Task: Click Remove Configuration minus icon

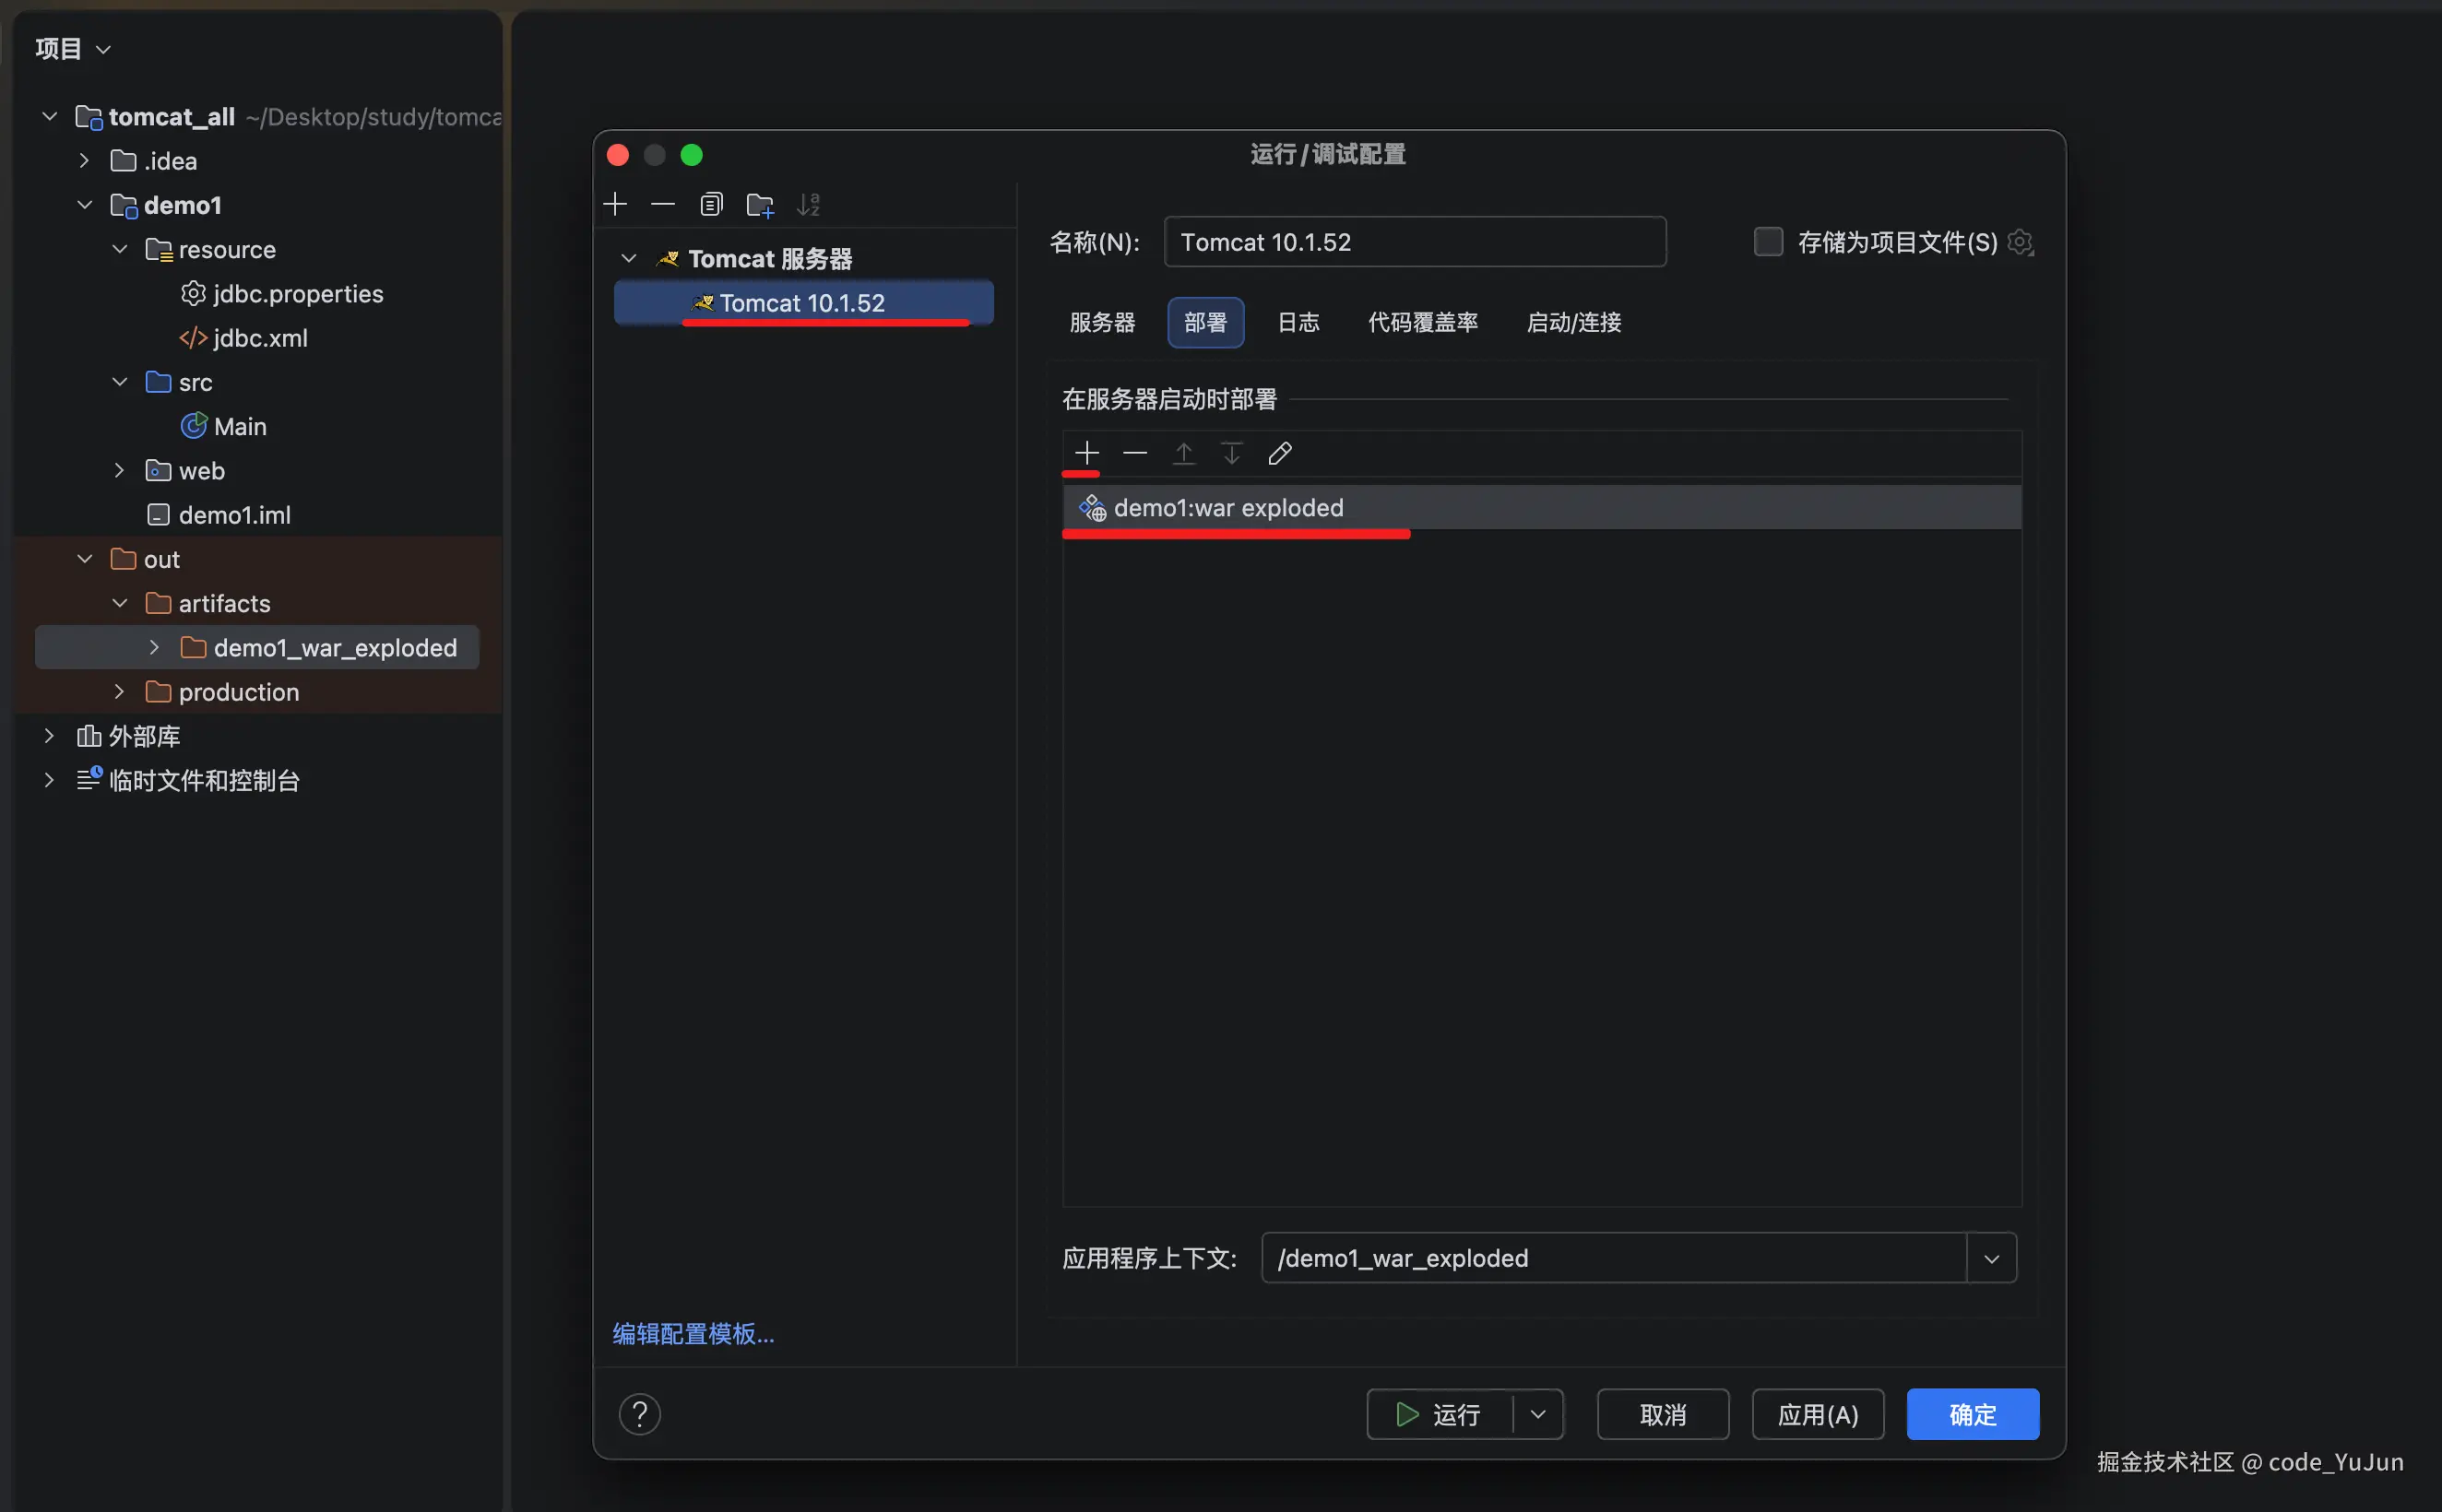Action: tap(663, 205)
